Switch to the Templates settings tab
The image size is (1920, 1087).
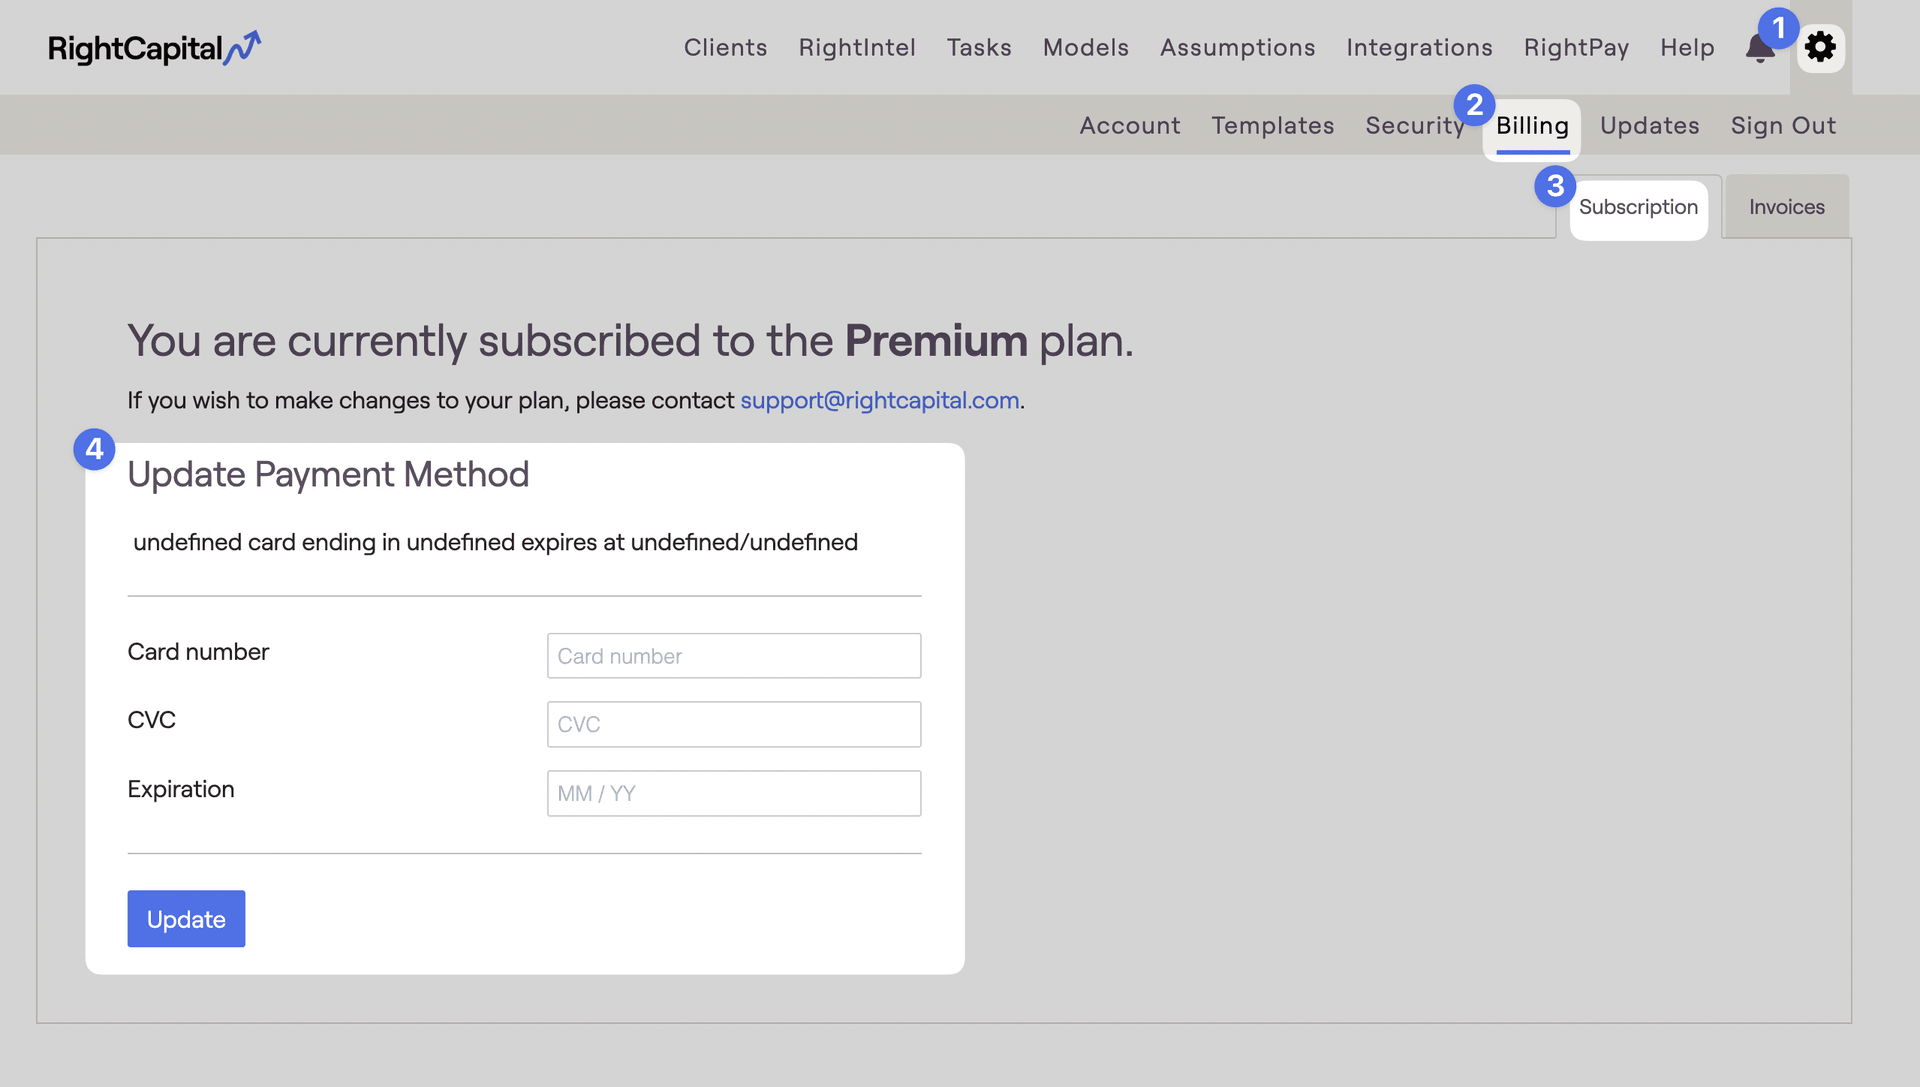click(1273, 125)
